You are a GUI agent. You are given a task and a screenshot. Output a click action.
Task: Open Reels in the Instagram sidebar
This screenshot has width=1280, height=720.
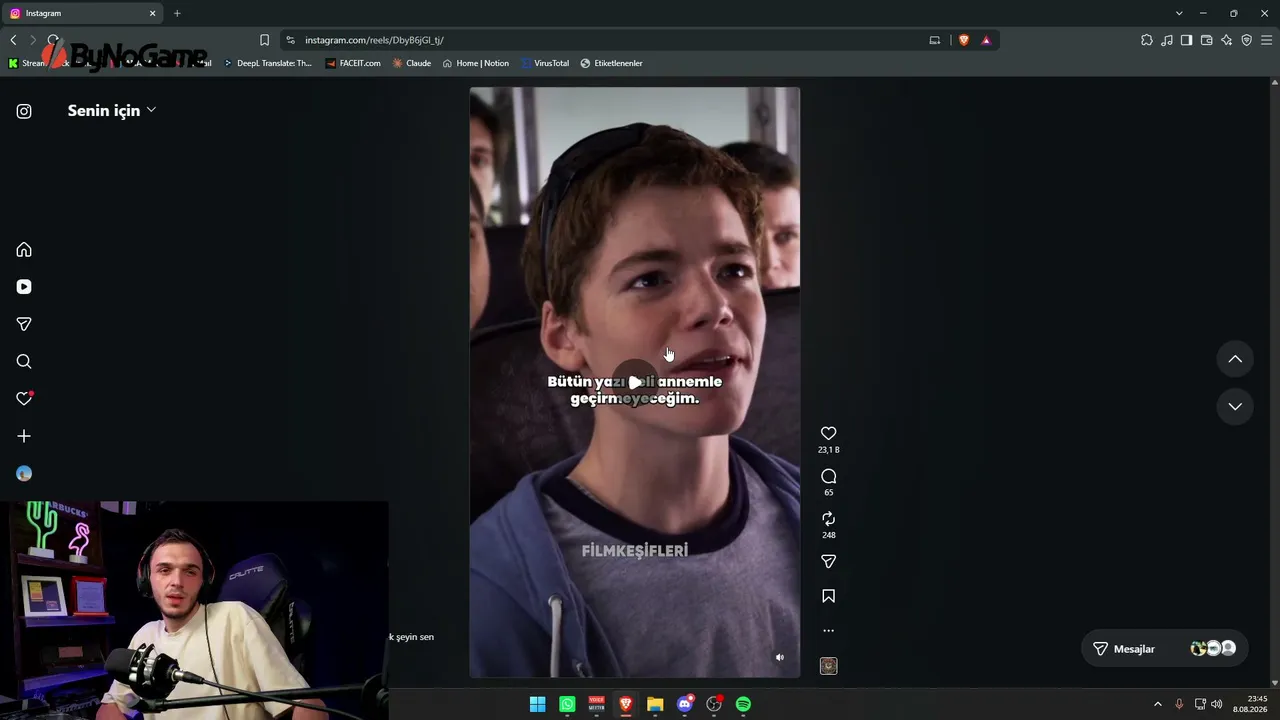(x=24, y=287)
